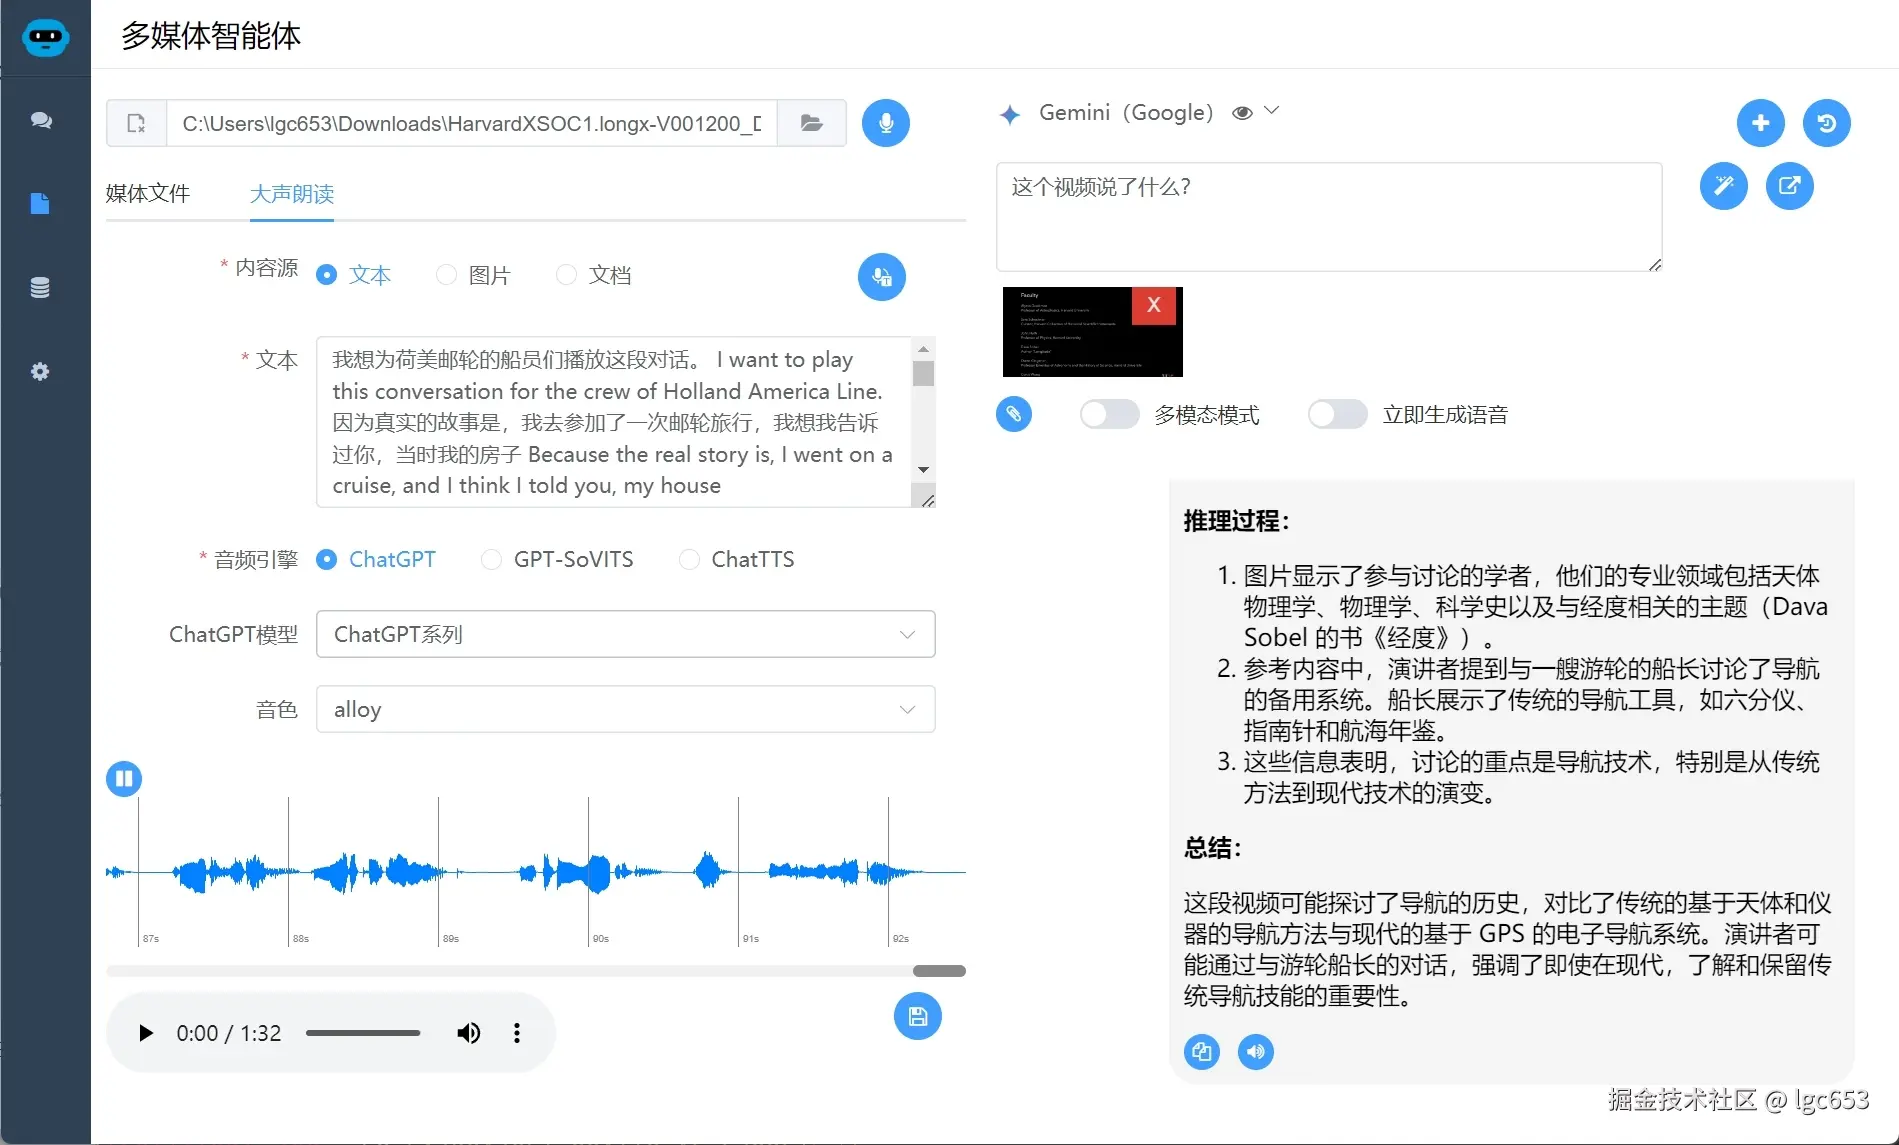Click the translate-to-speech icon beside content source
1899x1145 pixels.
(x=882, y=277)
